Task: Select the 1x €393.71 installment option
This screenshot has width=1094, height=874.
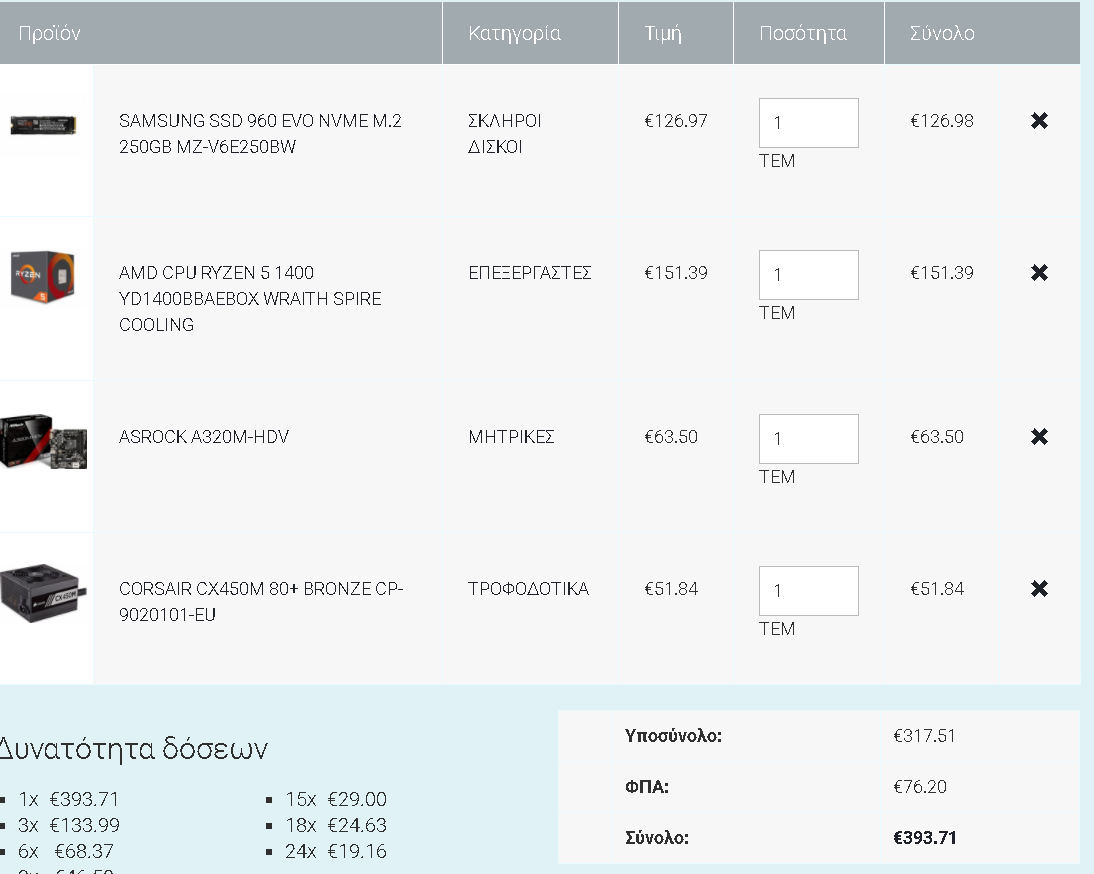Action: [x=68, y=799]
